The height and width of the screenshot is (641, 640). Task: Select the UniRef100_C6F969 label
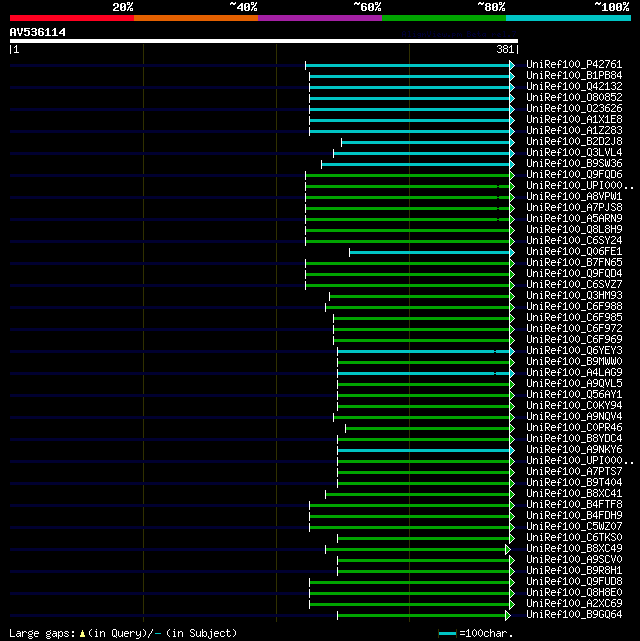point(574,340)
